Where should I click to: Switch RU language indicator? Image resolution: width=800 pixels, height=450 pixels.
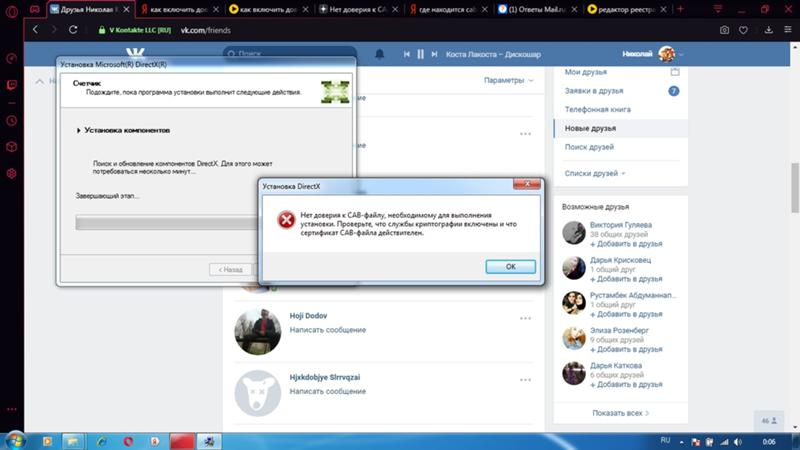(665, 440)
